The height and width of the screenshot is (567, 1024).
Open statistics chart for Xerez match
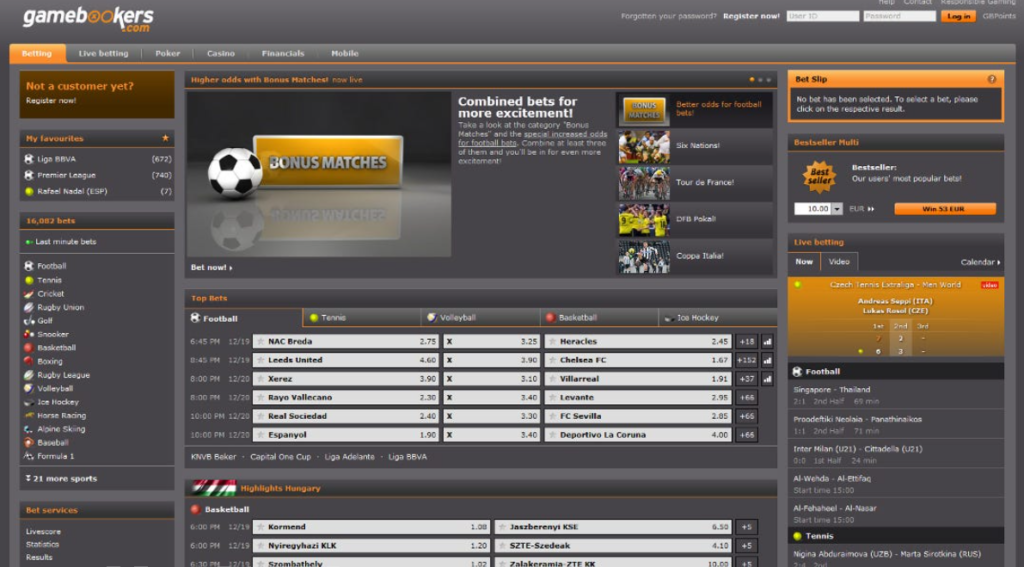(767, 379)
